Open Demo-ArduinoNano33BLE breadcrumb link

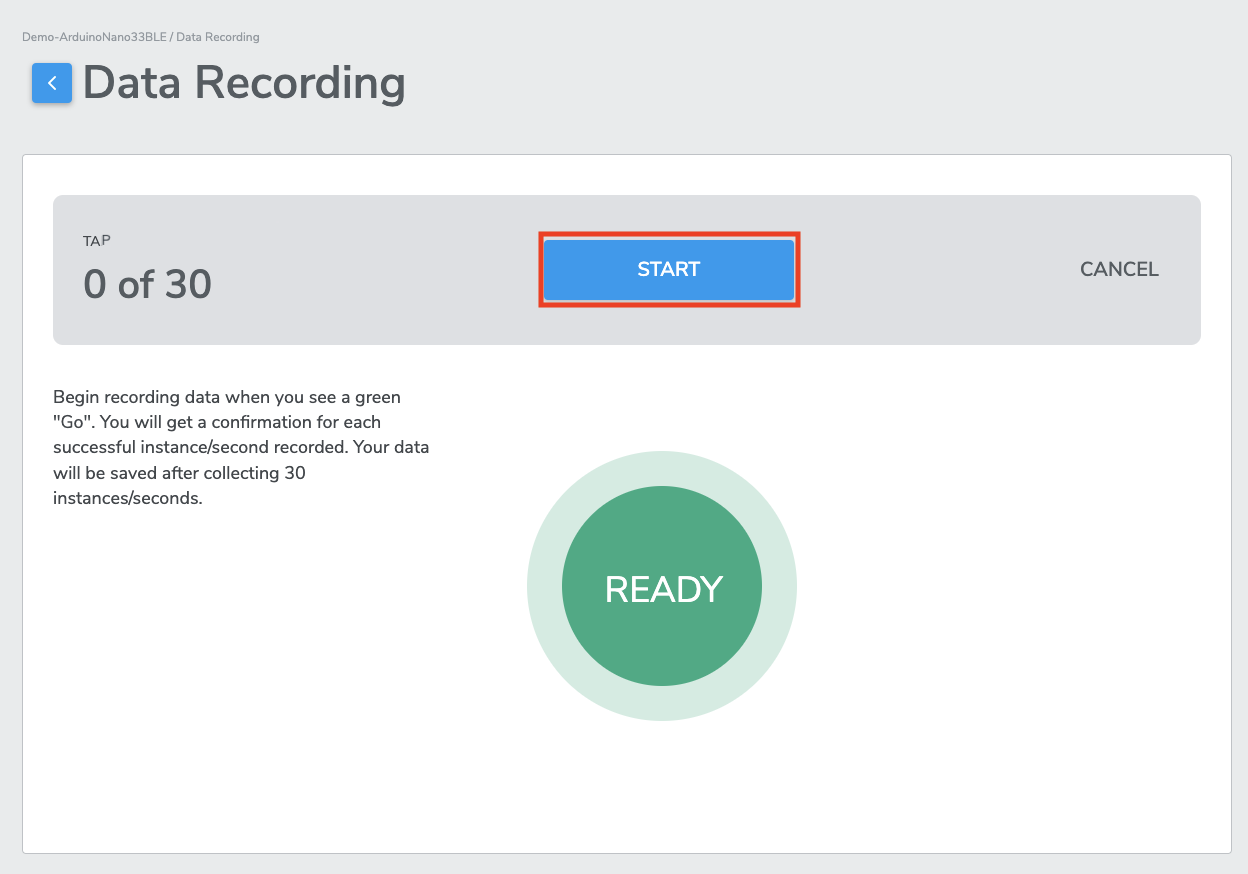[x=94, y=37]
